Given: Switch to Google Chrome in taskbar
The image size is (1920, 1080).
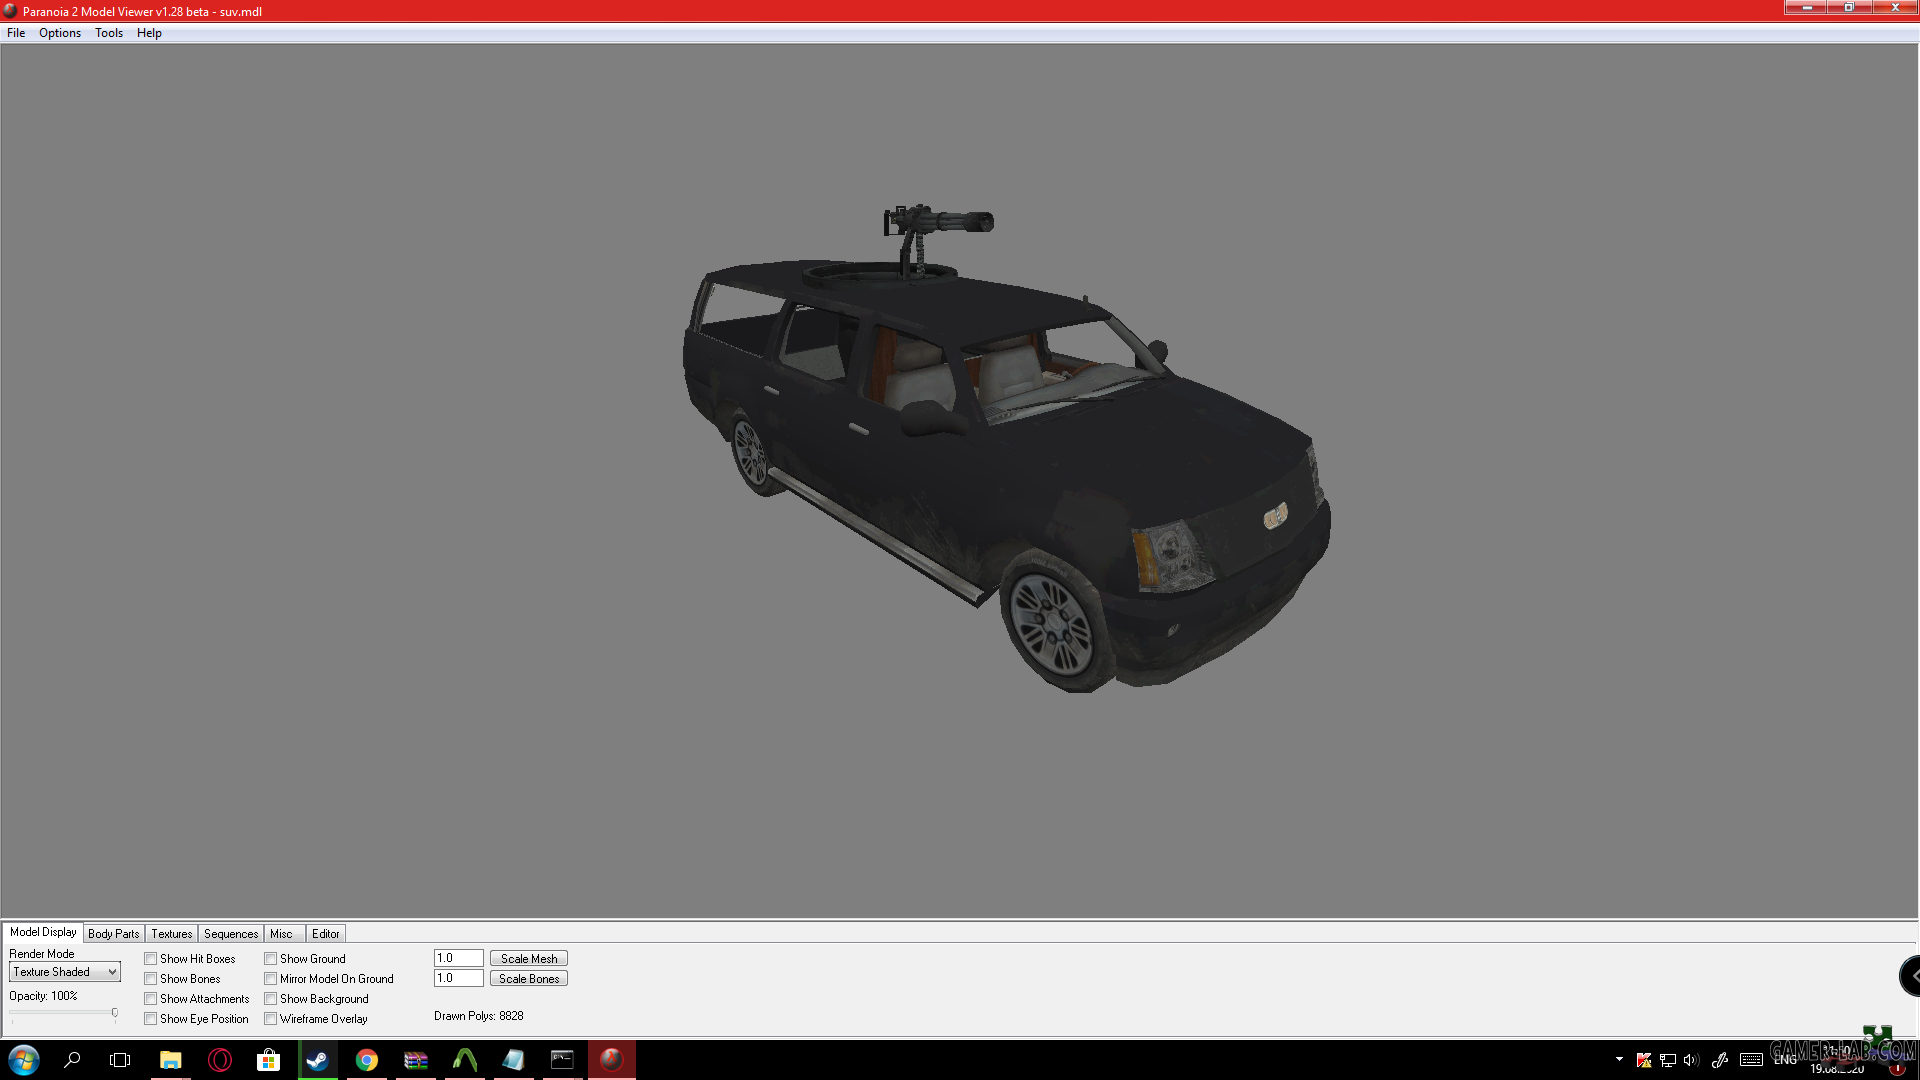Looking at the screenshot, I should (x=367, y=1060).
